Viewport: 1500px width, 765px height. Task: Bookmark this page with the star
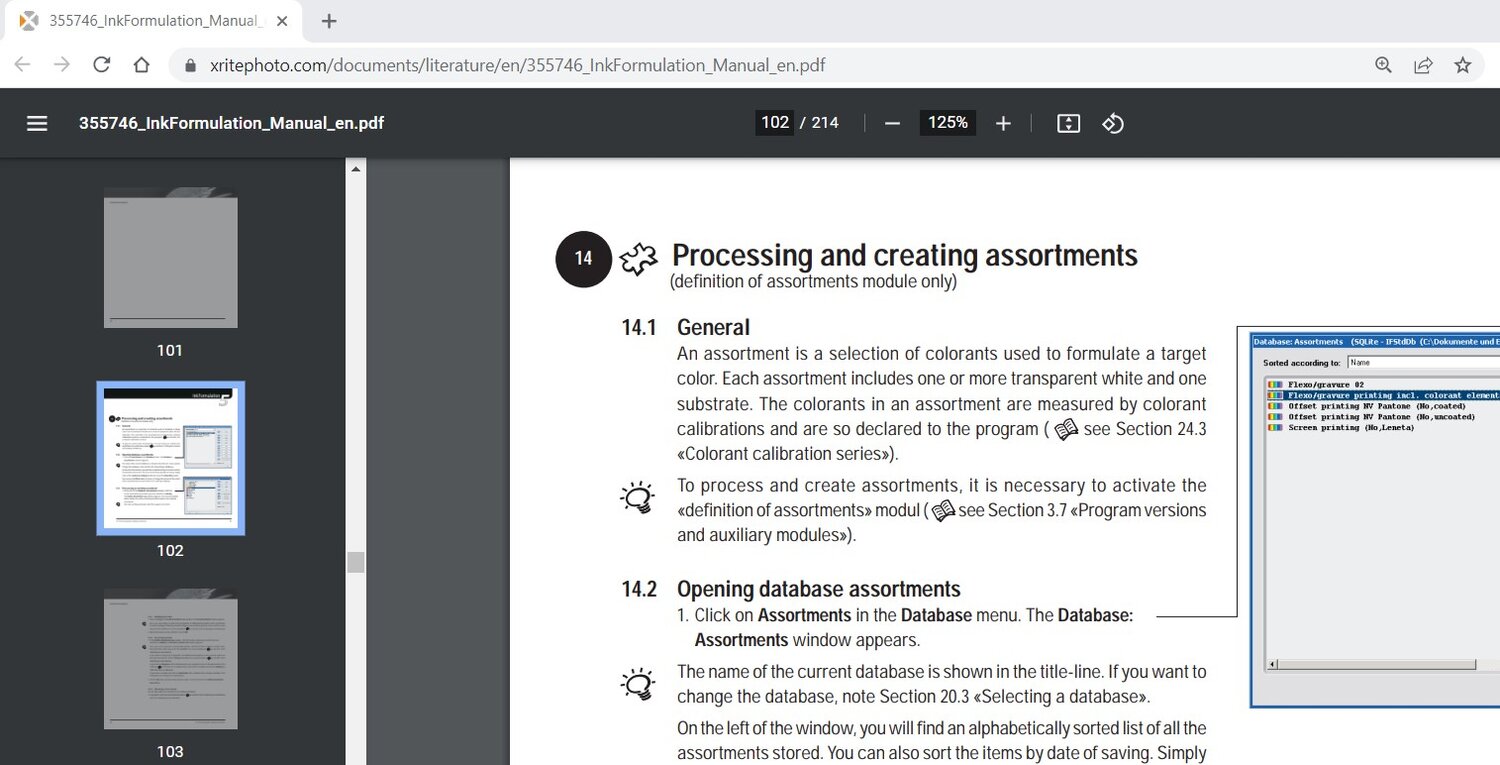point(1463,65)
